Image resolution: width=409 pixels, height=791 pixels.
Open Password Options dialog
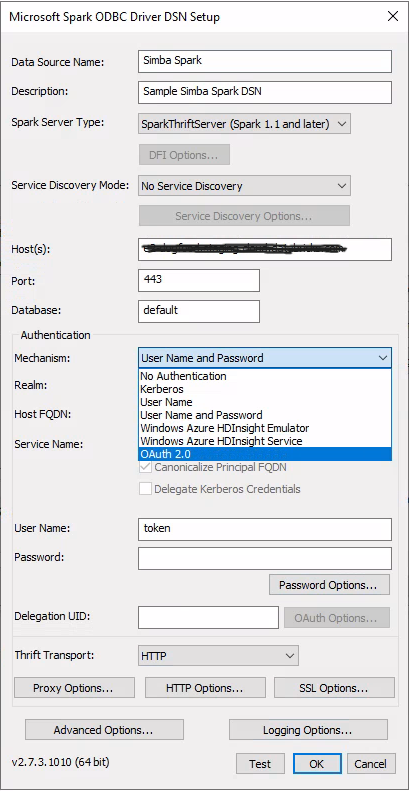[328, 585]
